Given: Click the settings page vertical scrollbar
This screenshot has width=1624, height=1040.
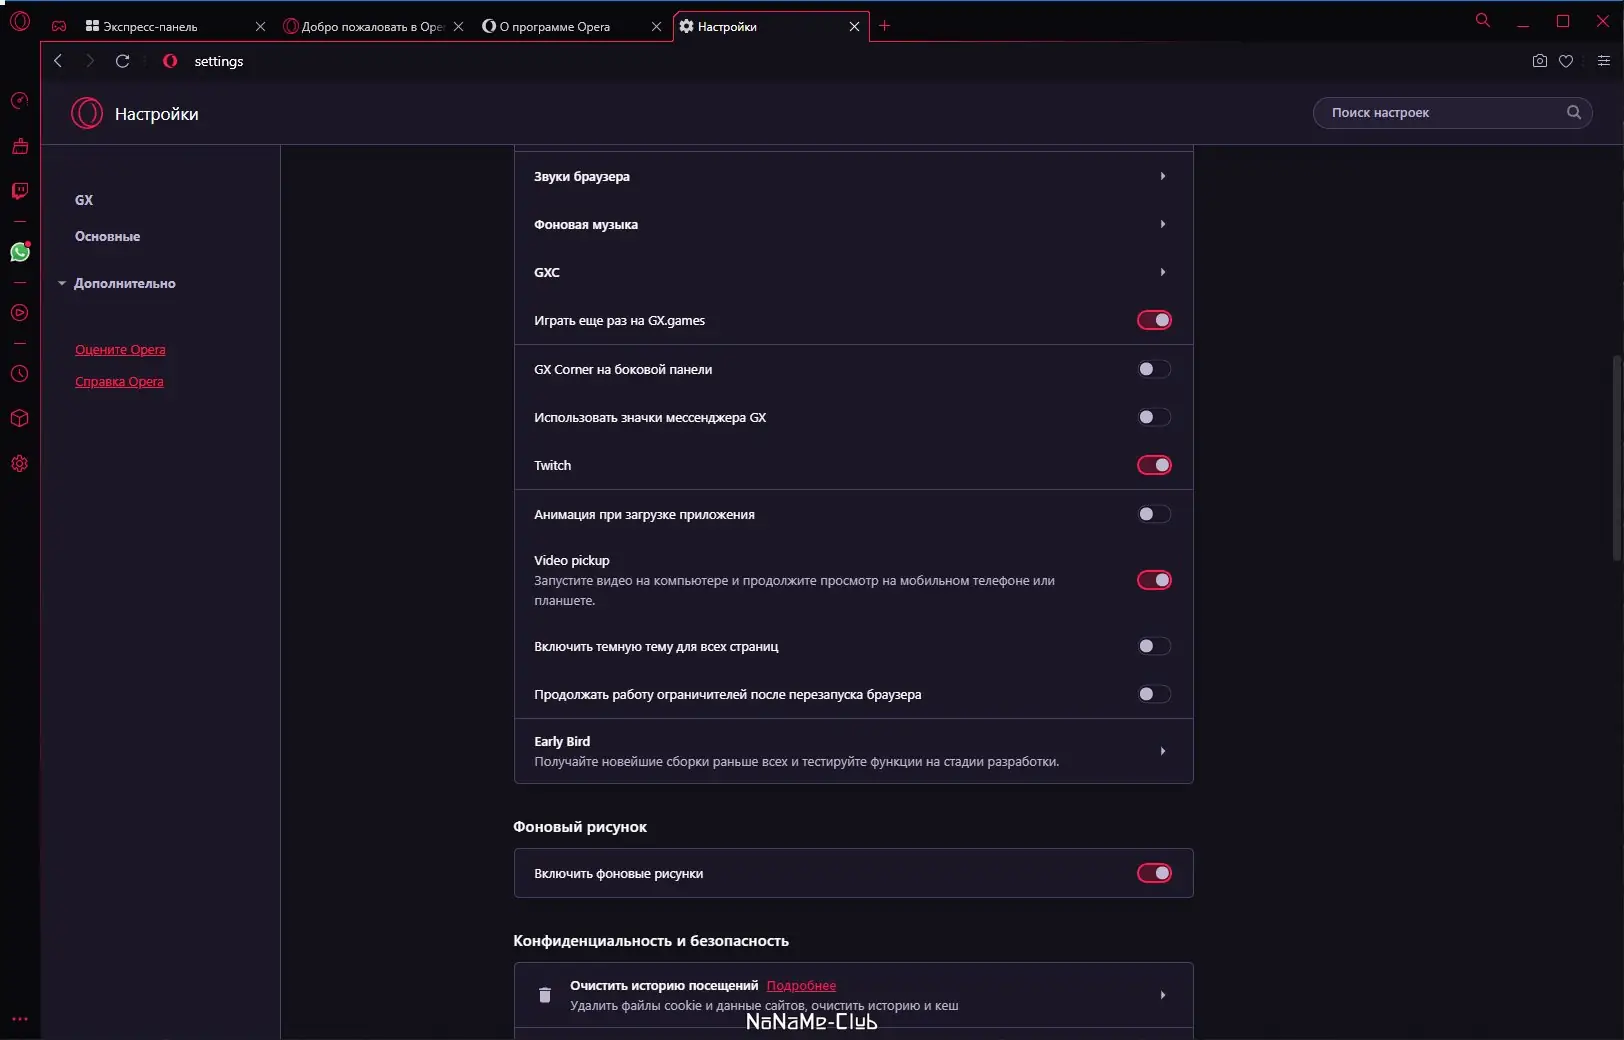Looking at the screenshot, I should coord(1616,457).
